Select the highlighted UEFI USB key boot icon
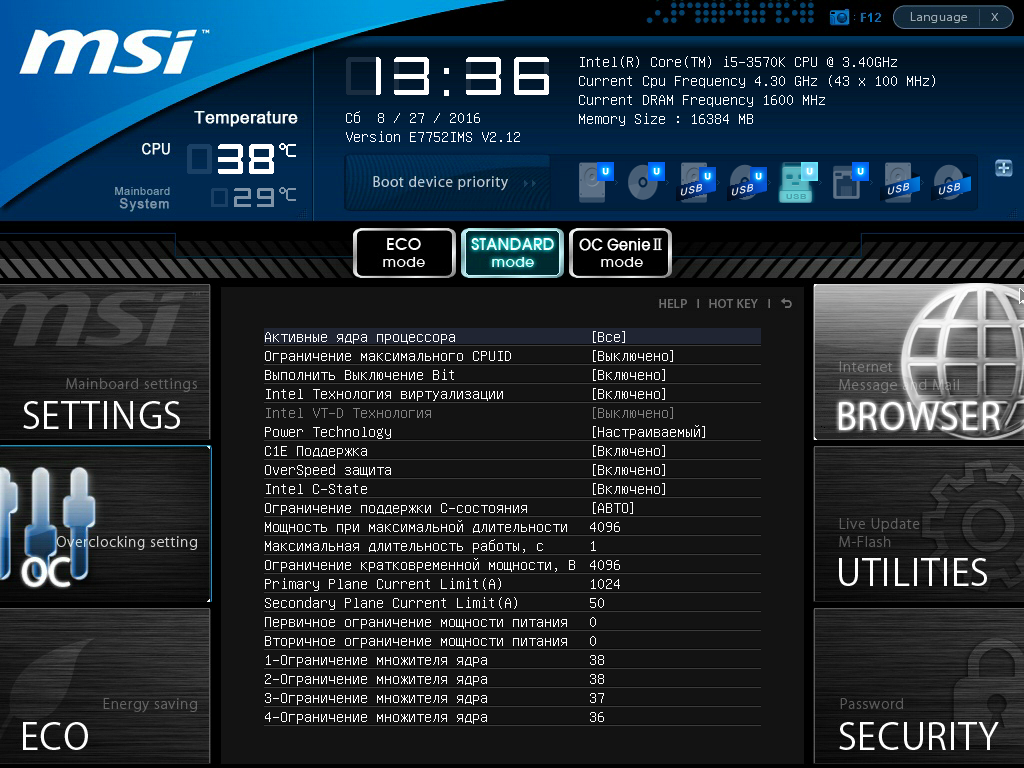Viewport: 1024px width, 768px height. (x=798, y=182)
